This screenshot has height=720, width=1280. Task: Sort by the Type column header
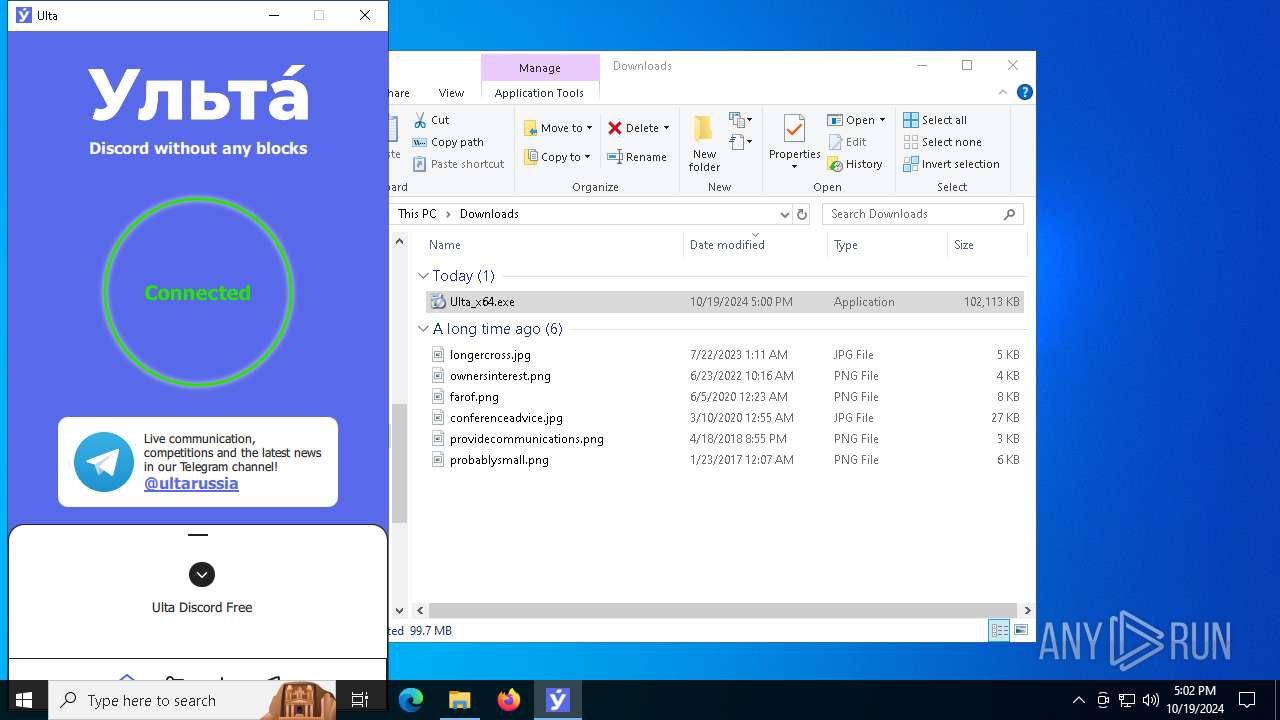tap(887, 245)
